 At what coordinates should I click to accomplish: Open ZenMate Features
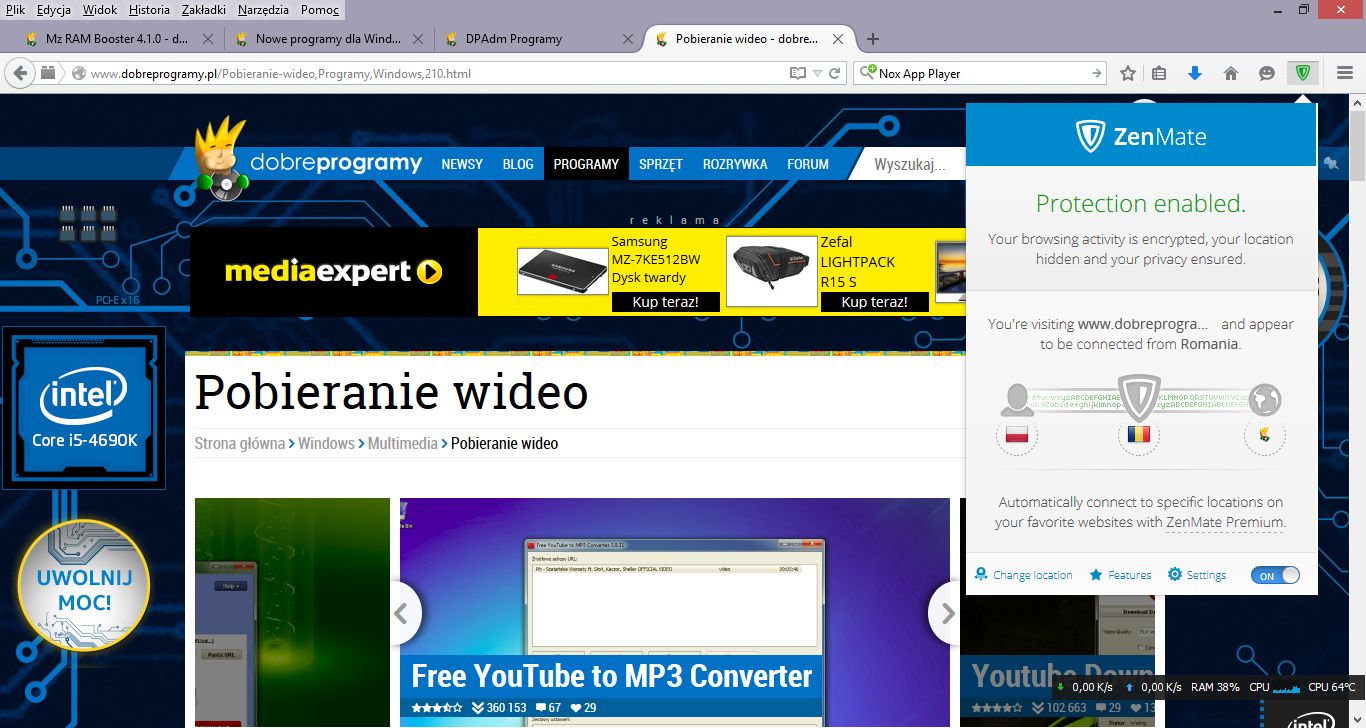point(1120,575)
